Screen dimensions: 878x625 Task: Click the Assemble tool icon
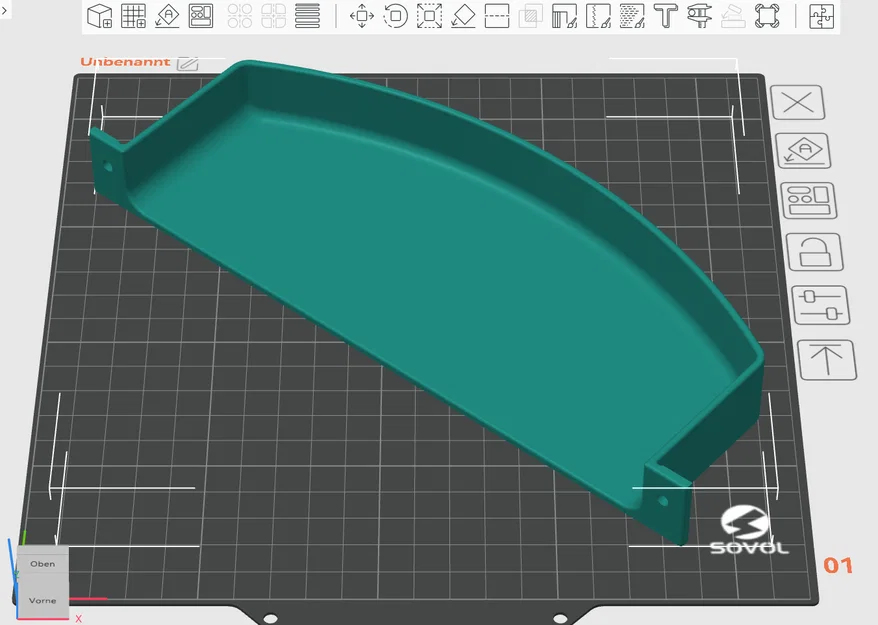[x=733, y=16]
